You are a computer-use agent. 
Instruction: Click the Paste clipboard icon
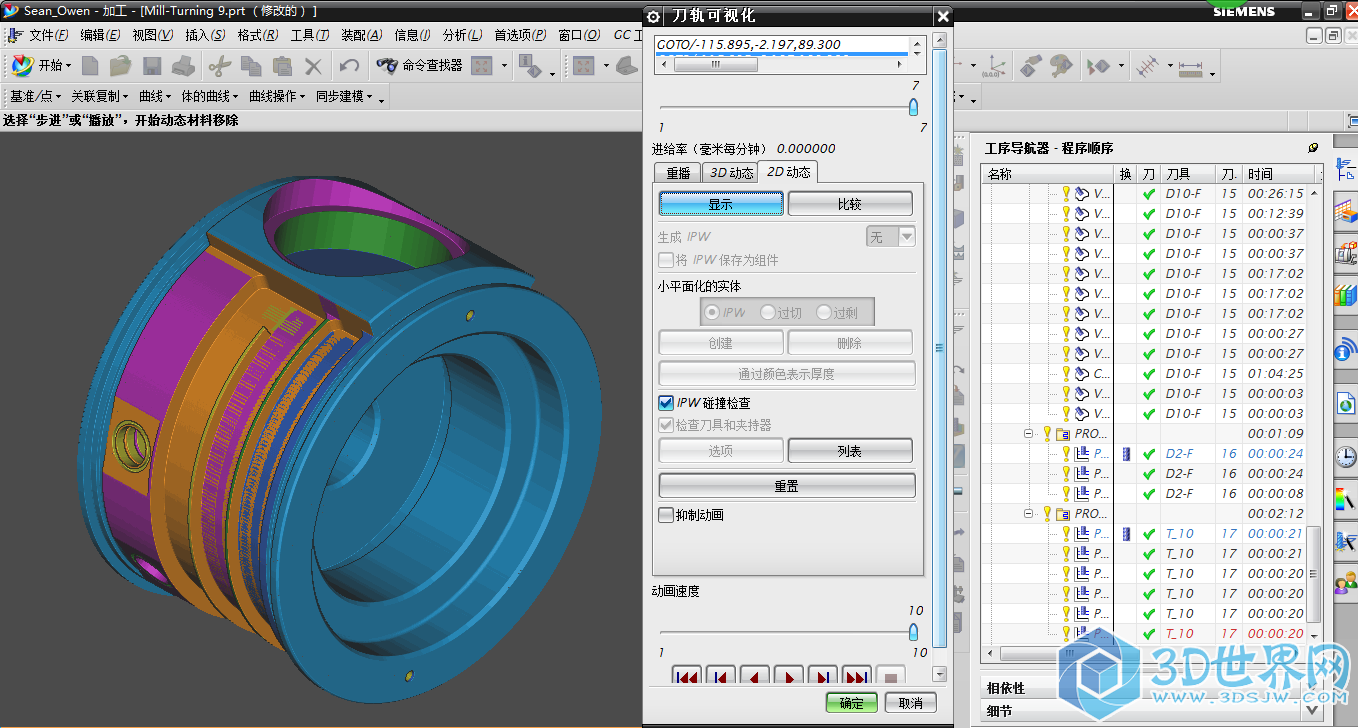pos(282,66)
